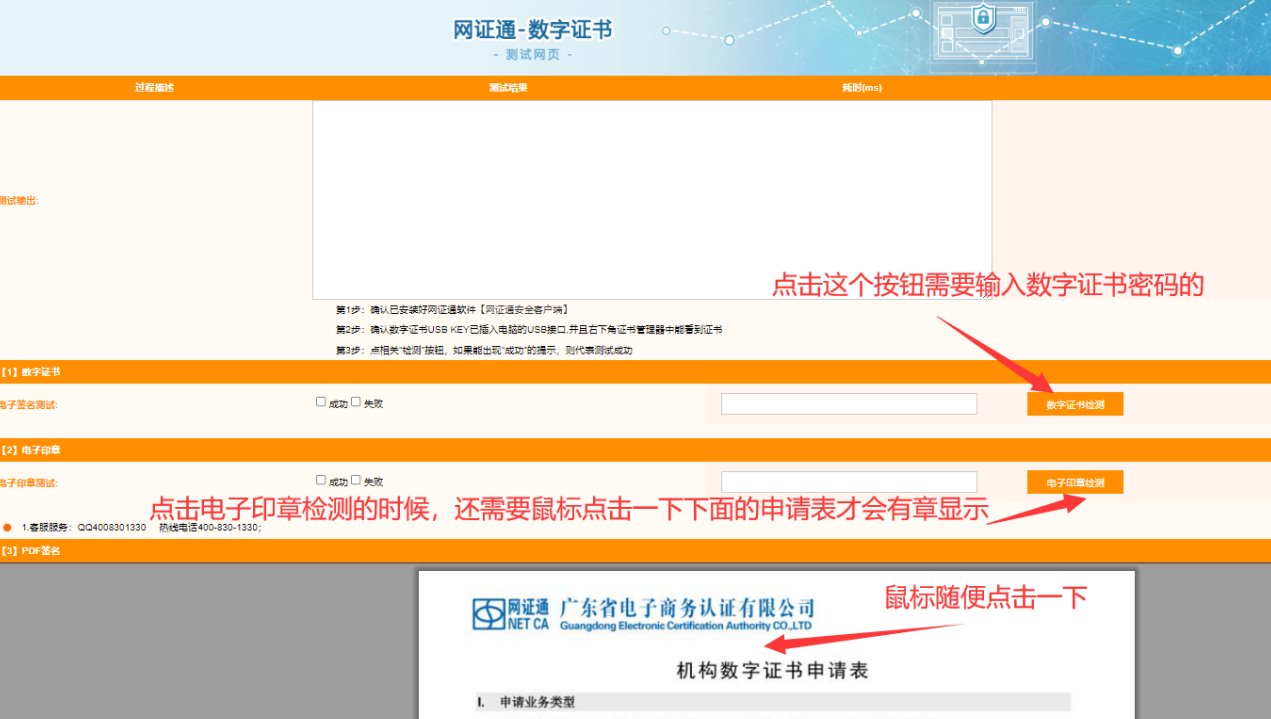1271x719 pixels.
Task: Click the NETCA logo on the application form
Action: (x=512, y=613)
